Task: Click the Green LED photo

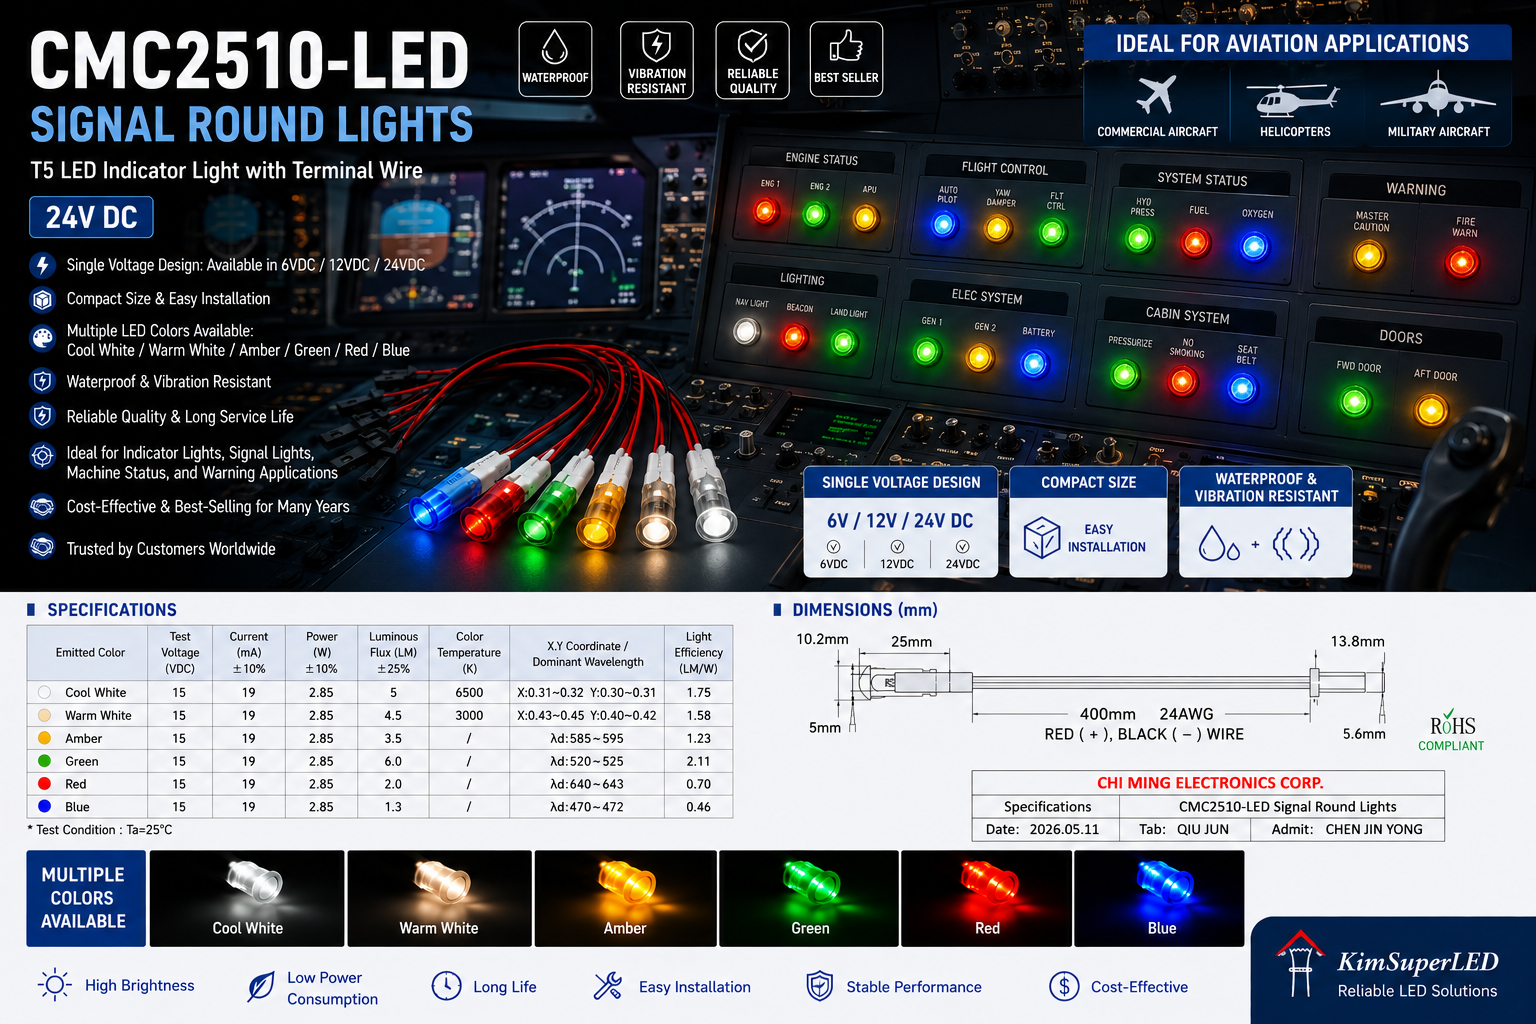Action: pos(810,898)
